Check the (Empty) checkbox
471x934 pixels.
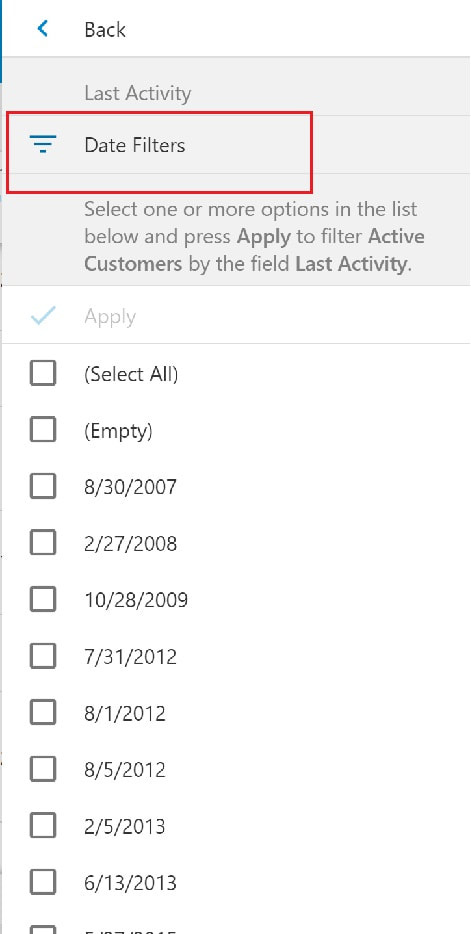[x=43, y=429]
